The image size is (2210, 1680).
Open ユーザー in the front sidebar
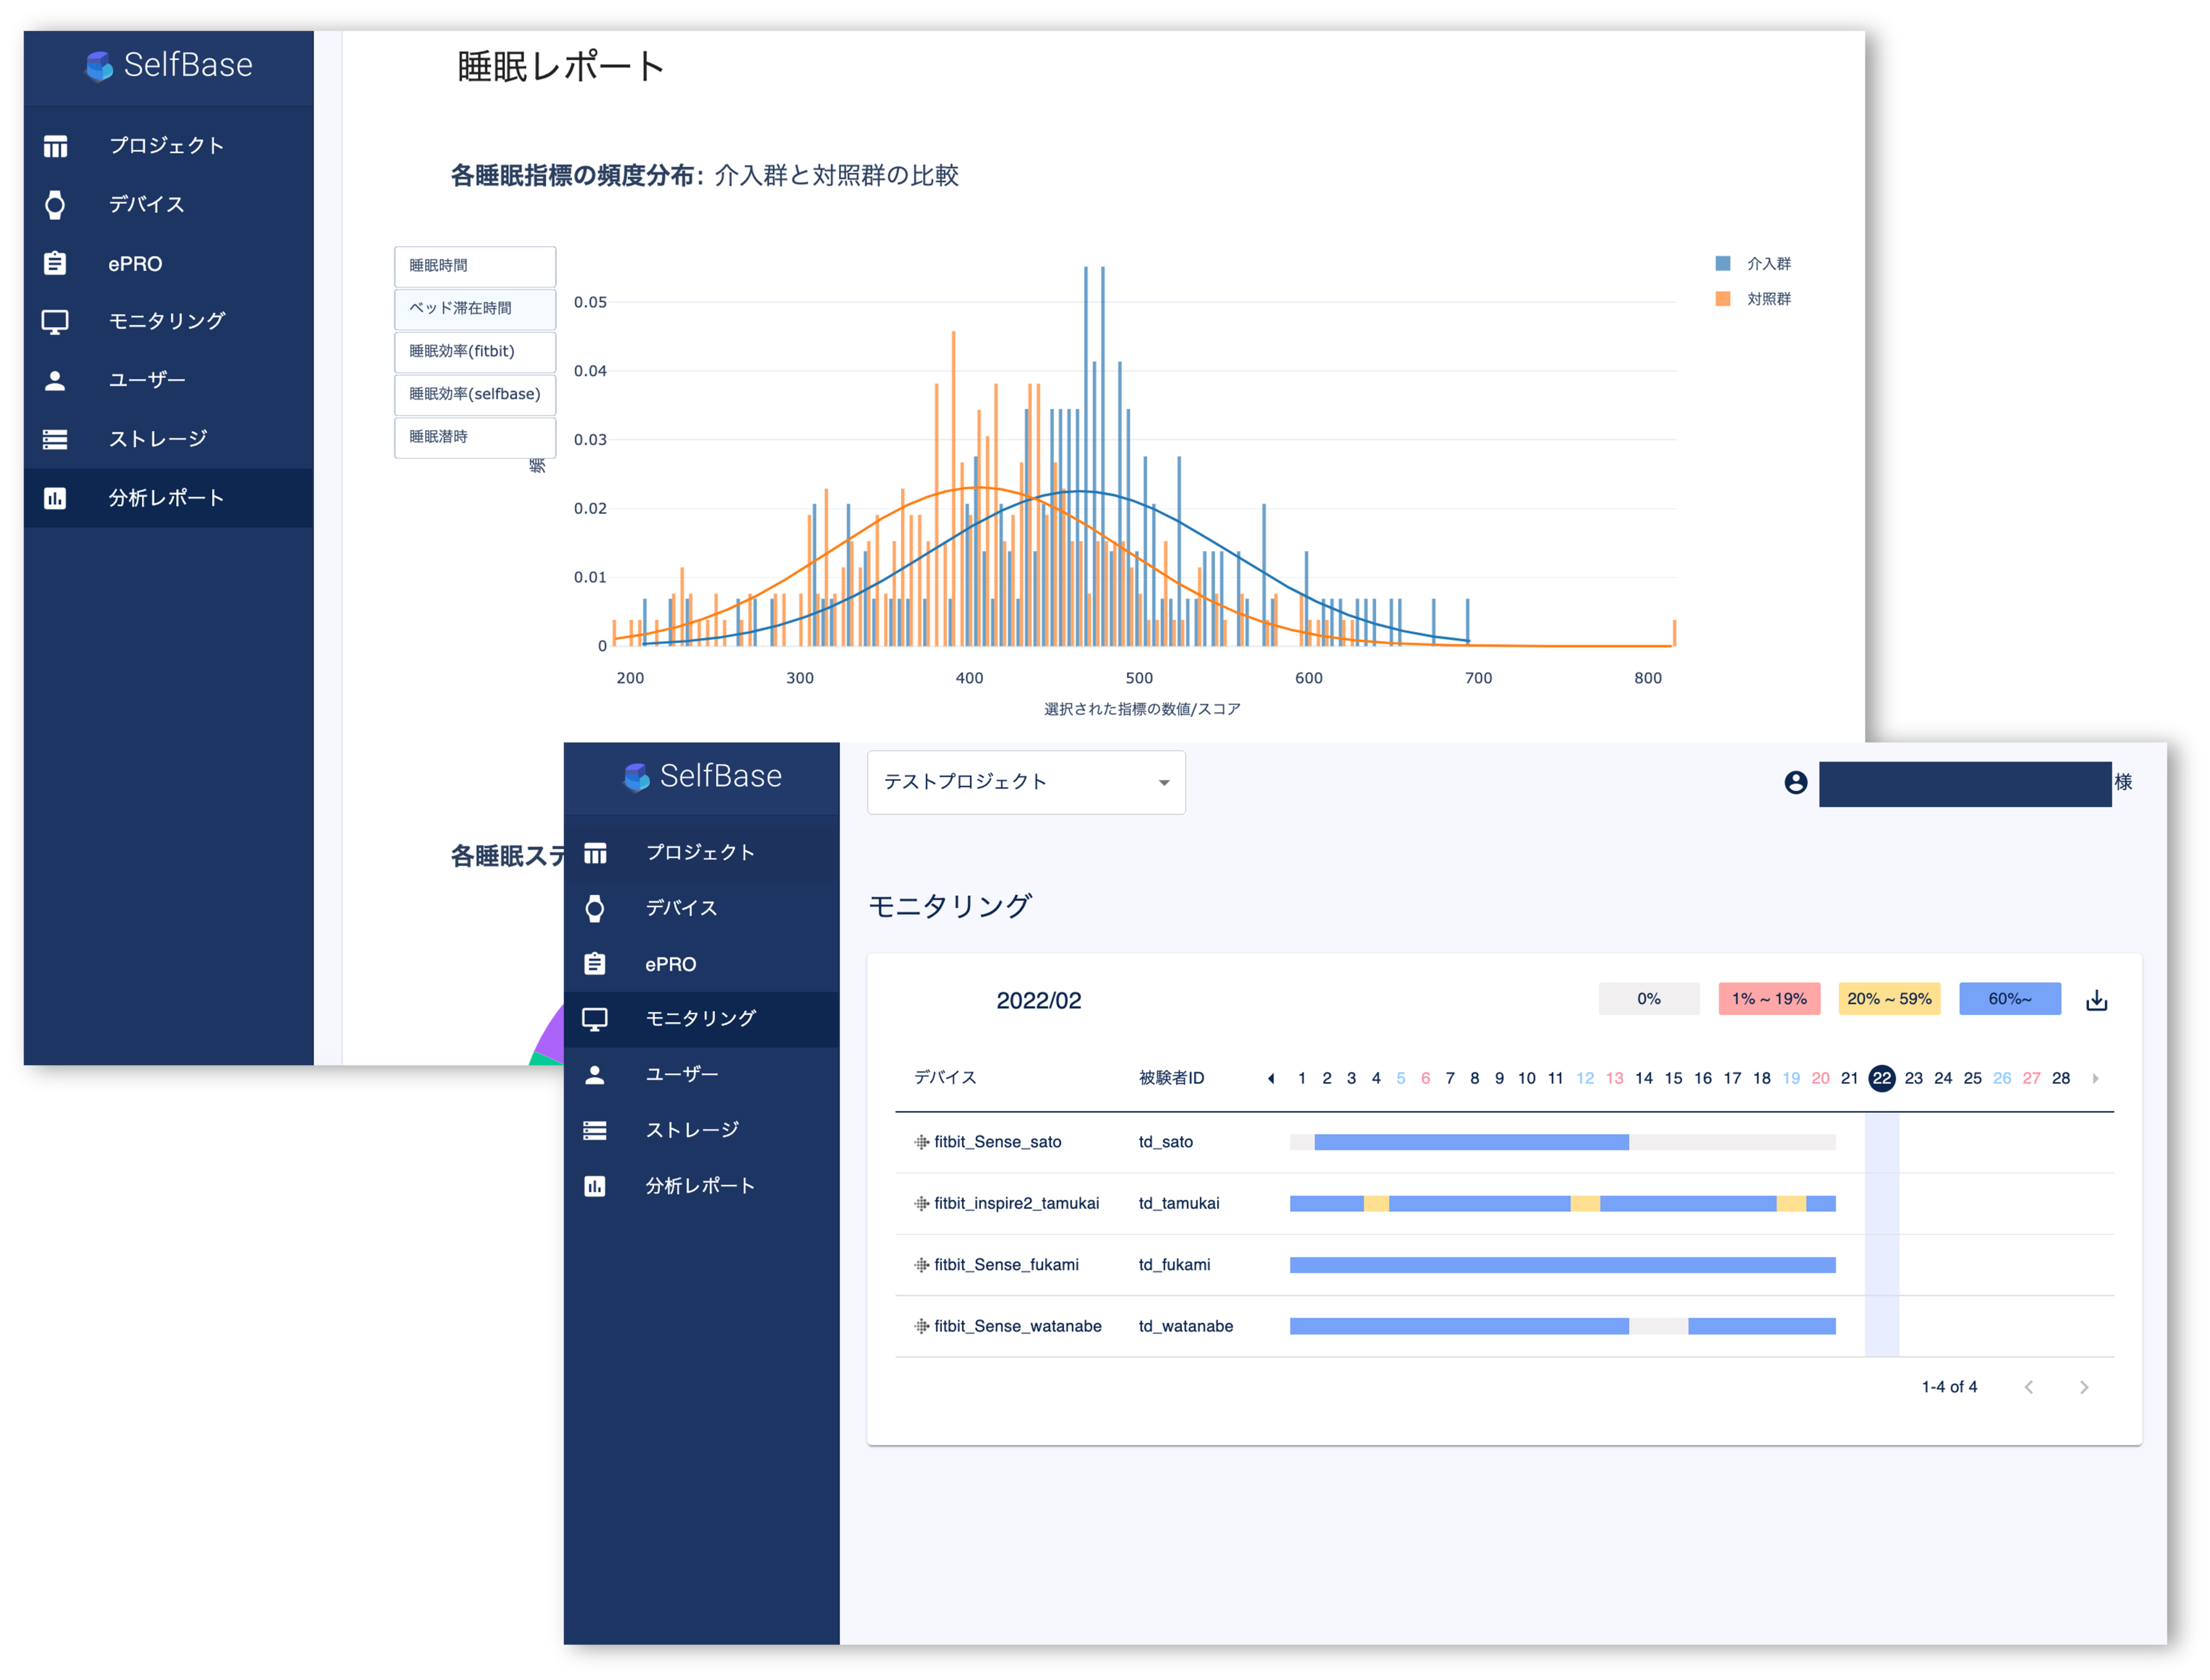[682, 1074]
